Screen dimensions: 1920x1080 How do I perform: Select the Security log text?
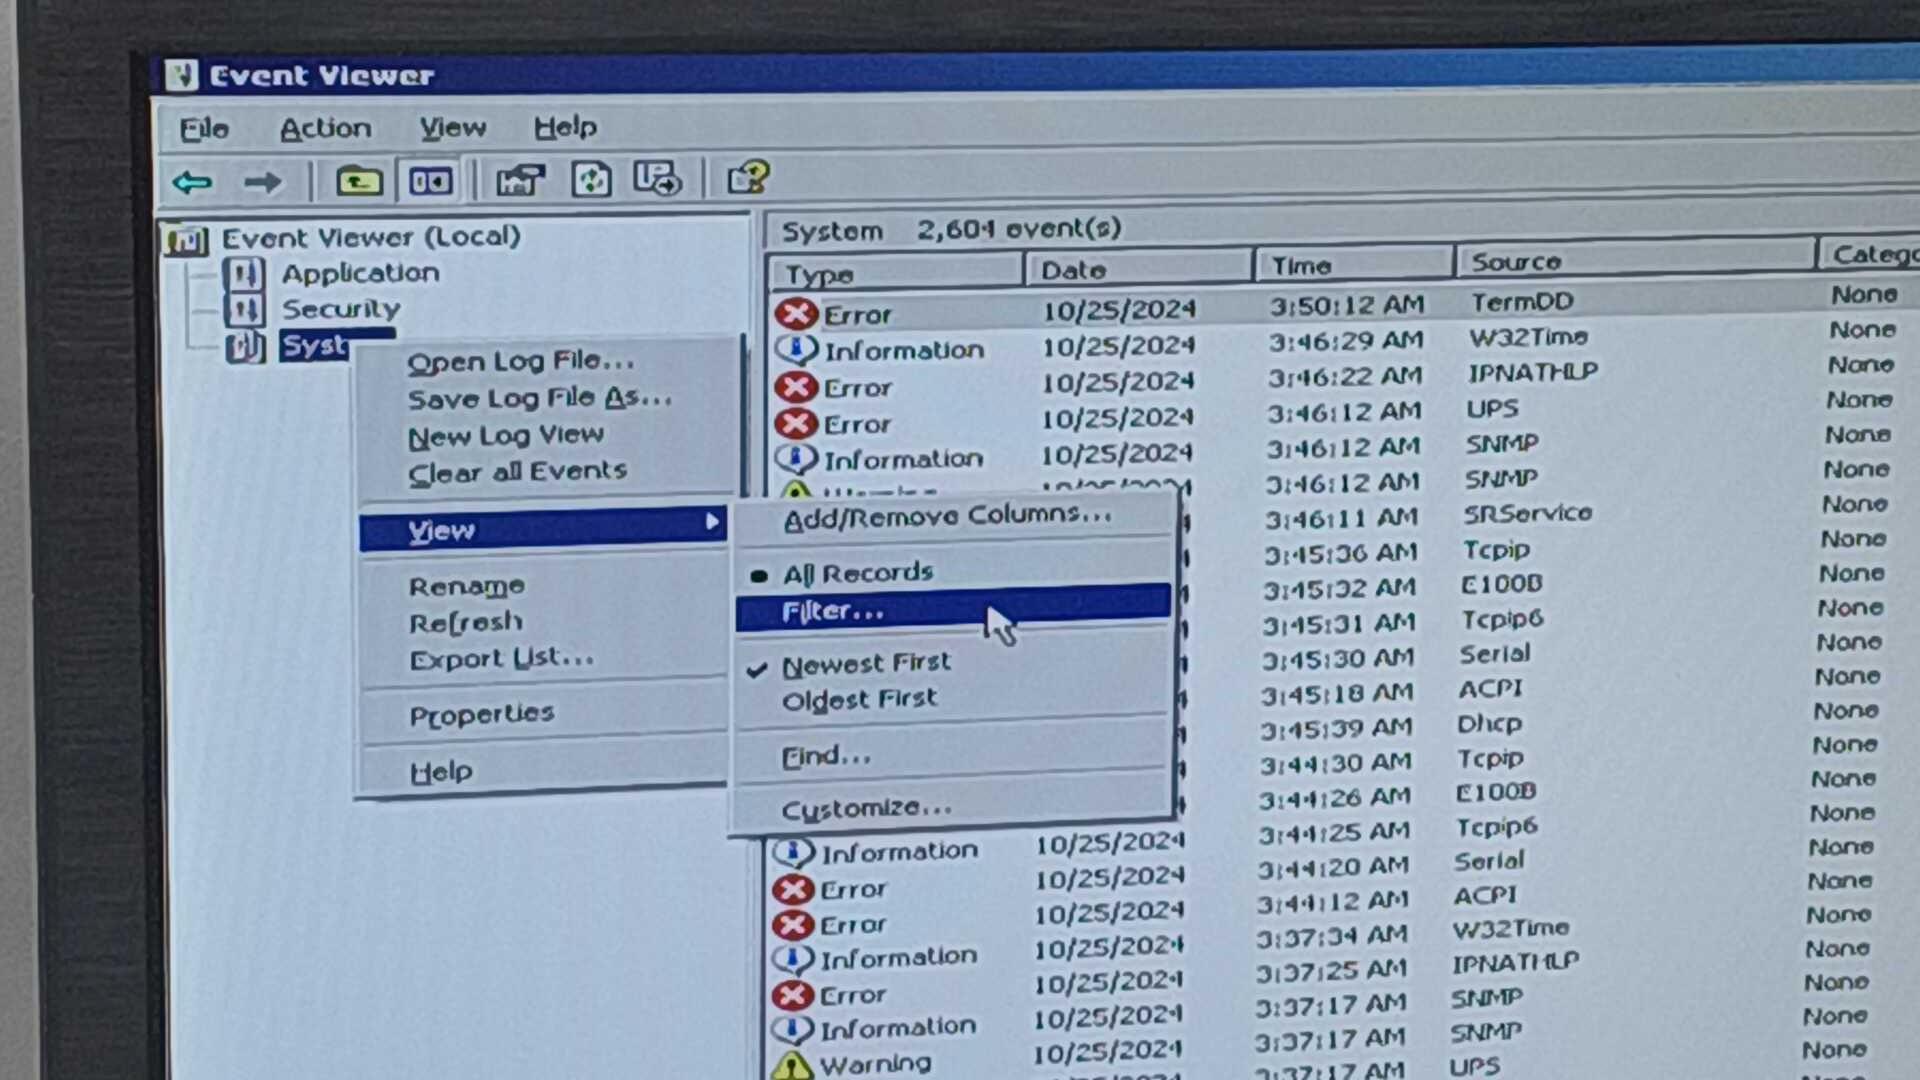pyautogui.click(x=340, y=309)
